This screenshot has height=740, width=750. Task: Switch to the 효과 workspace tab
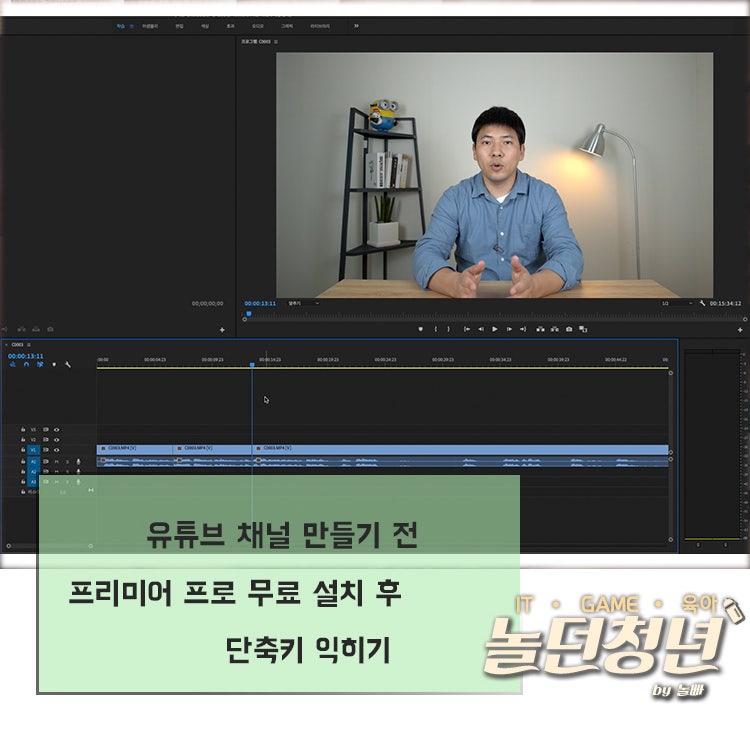pos(231,26)
